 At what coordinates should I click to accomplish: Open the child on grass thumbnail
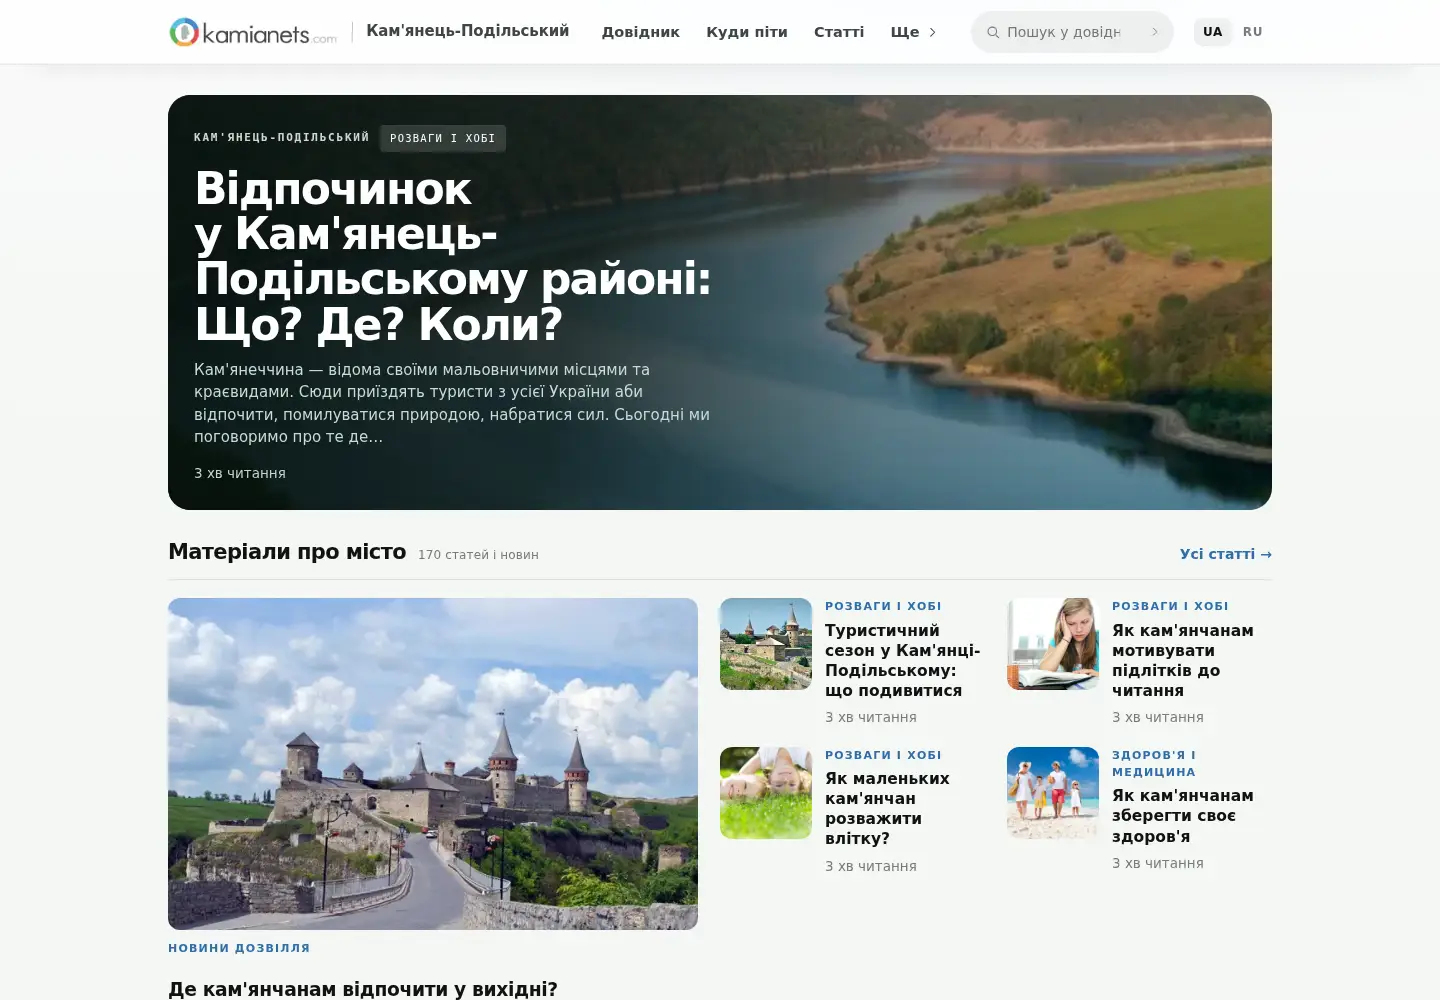tap(766, 793)
